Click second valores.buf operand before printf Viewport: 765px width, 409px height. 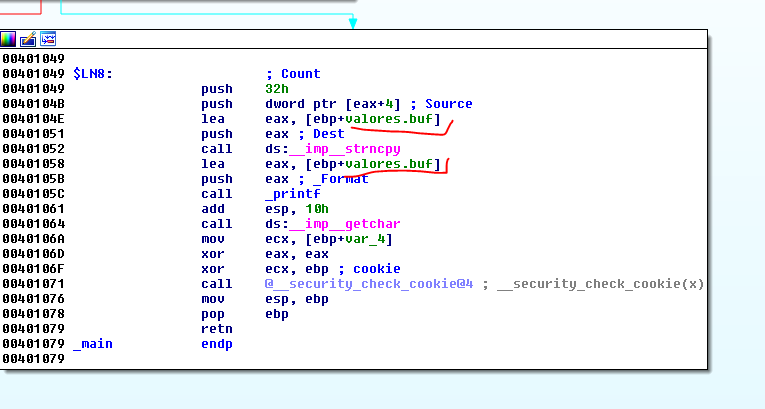pyautogui.click(x=390, y=164)
